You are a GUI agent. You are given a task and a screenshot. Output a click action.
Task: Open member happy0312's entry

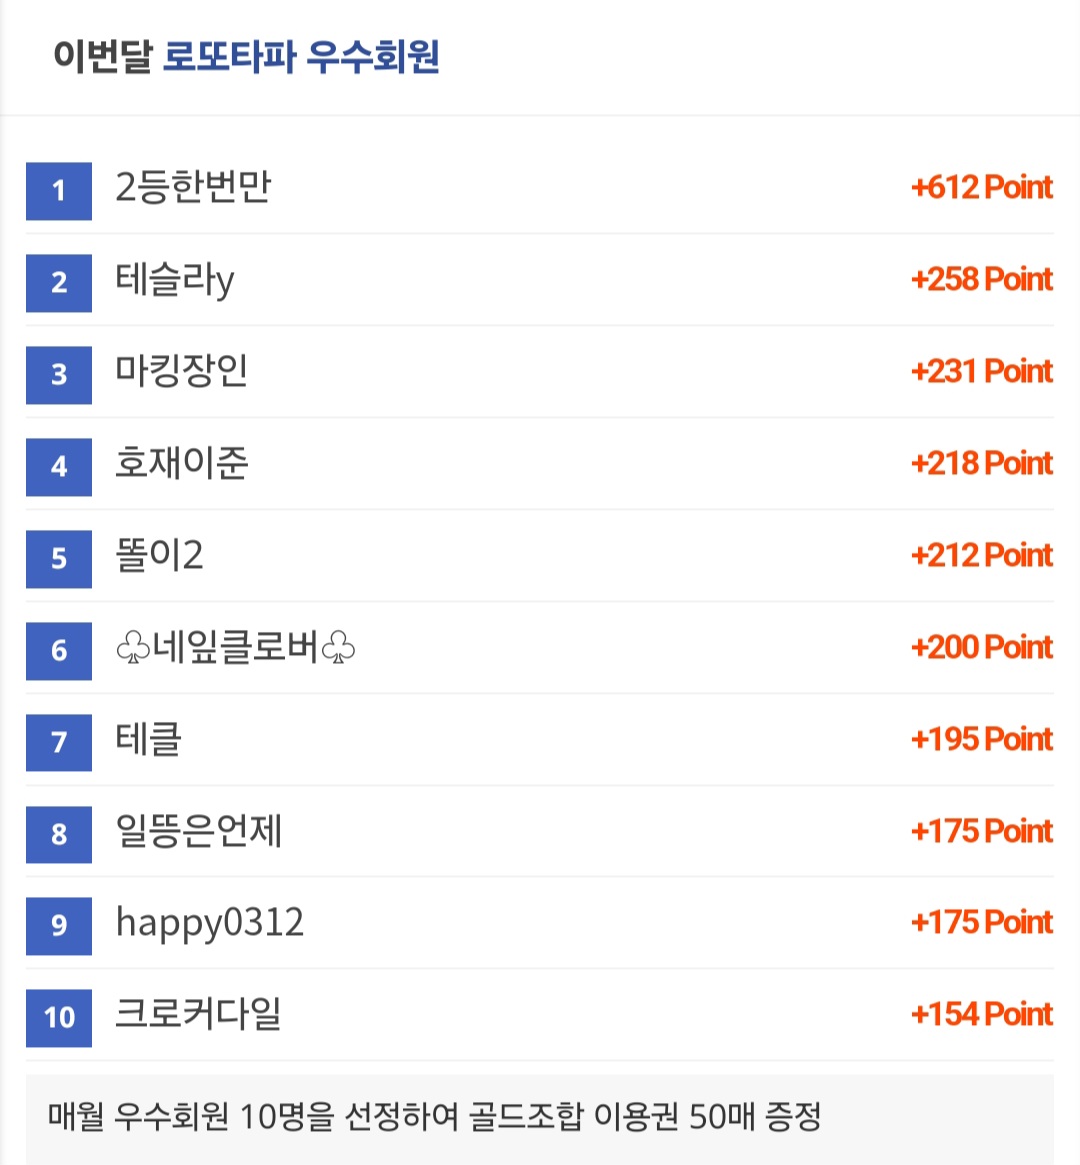(209, 924)
